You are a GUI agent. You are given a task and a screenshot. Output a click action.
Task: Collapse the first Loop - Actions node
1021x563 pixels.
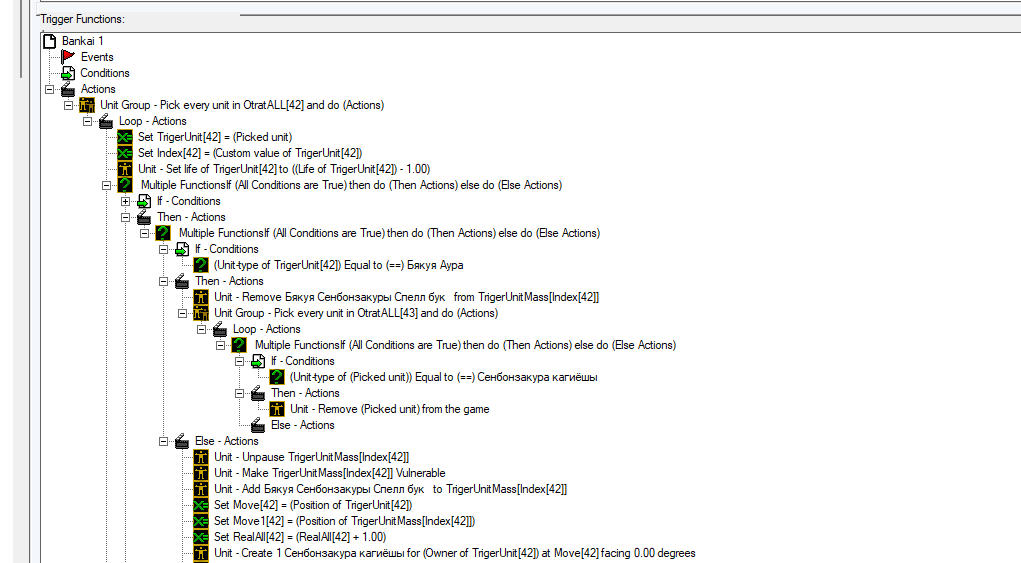click(87, 121)
